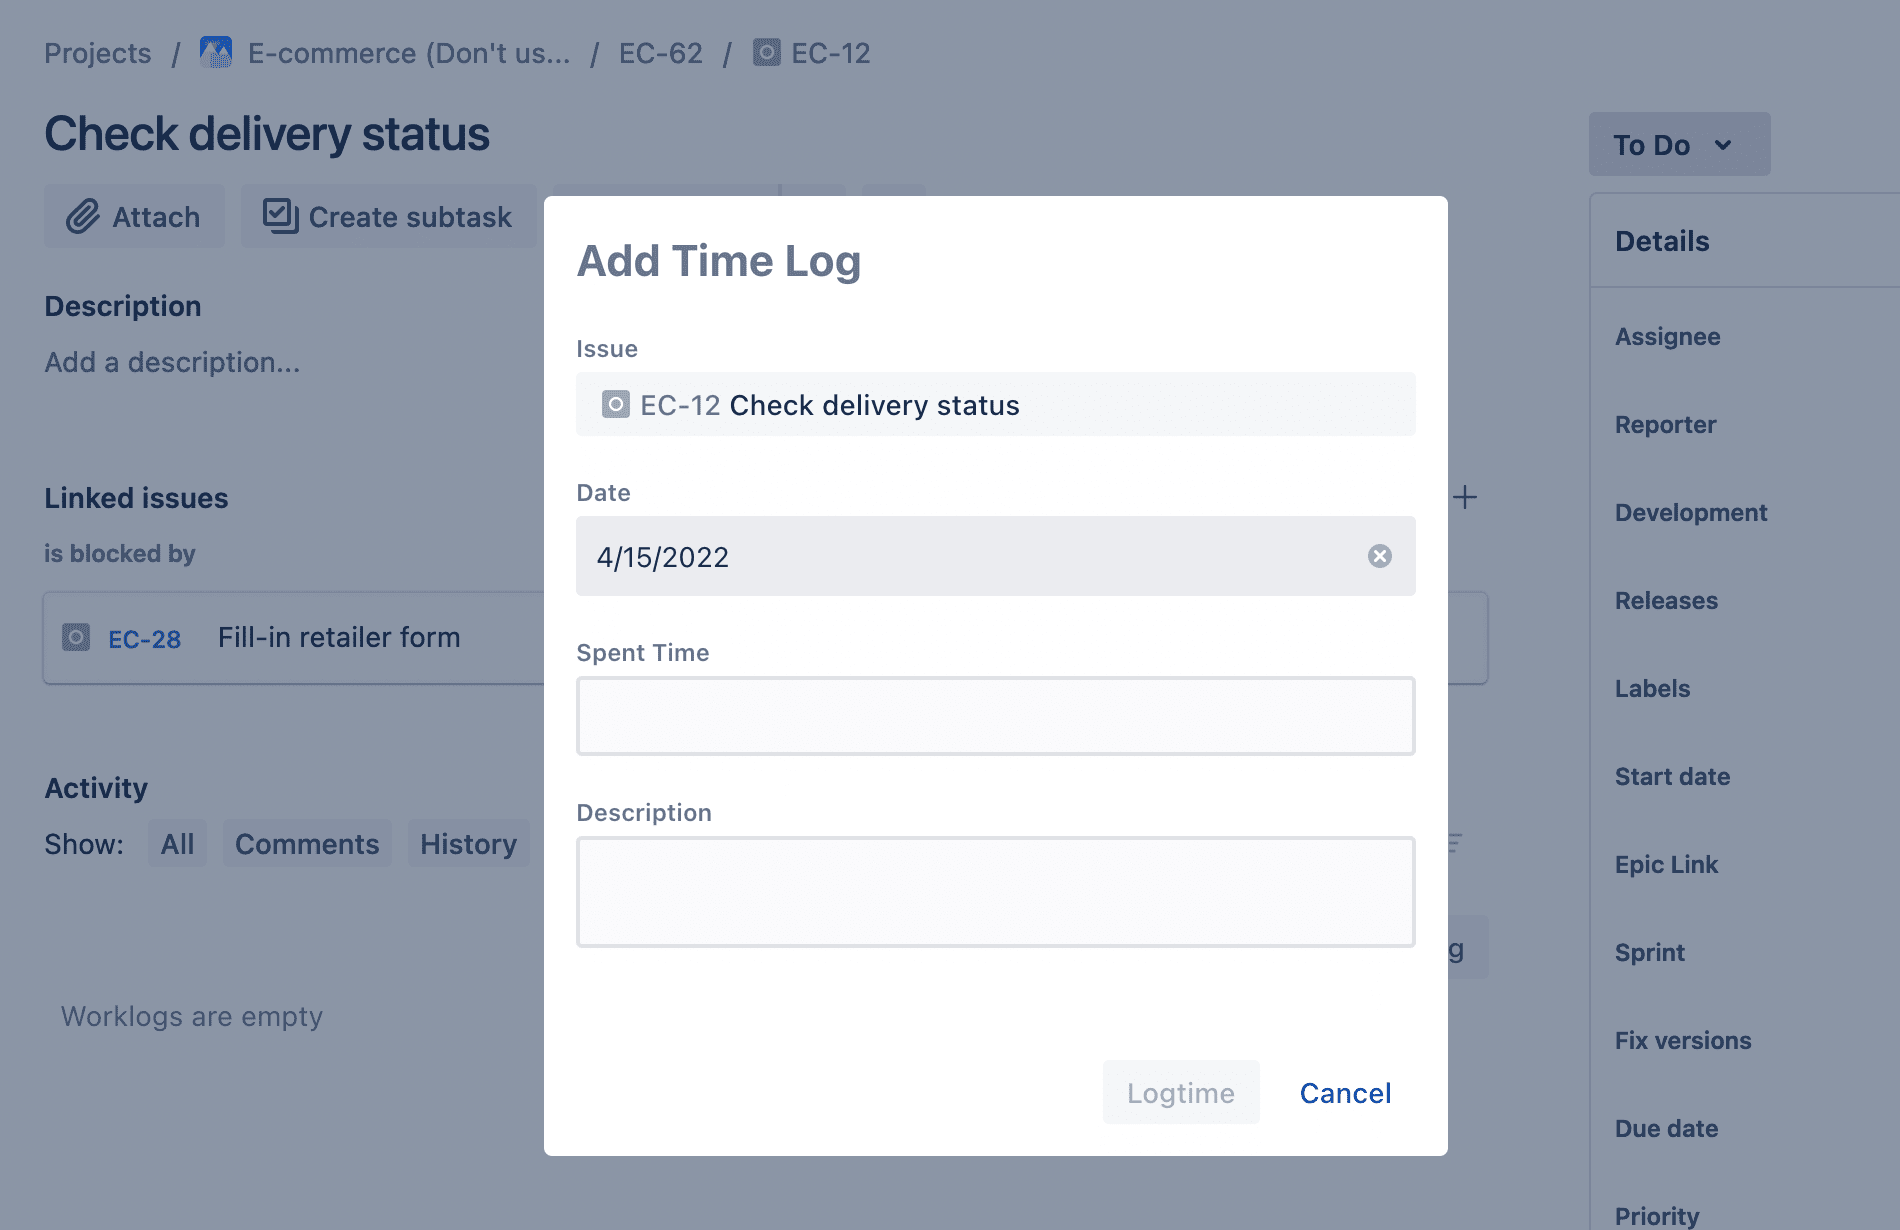Click the paperclip Attach icon
The height and width of the screenshot is (1230, 1900).
(x=83, y=216)
